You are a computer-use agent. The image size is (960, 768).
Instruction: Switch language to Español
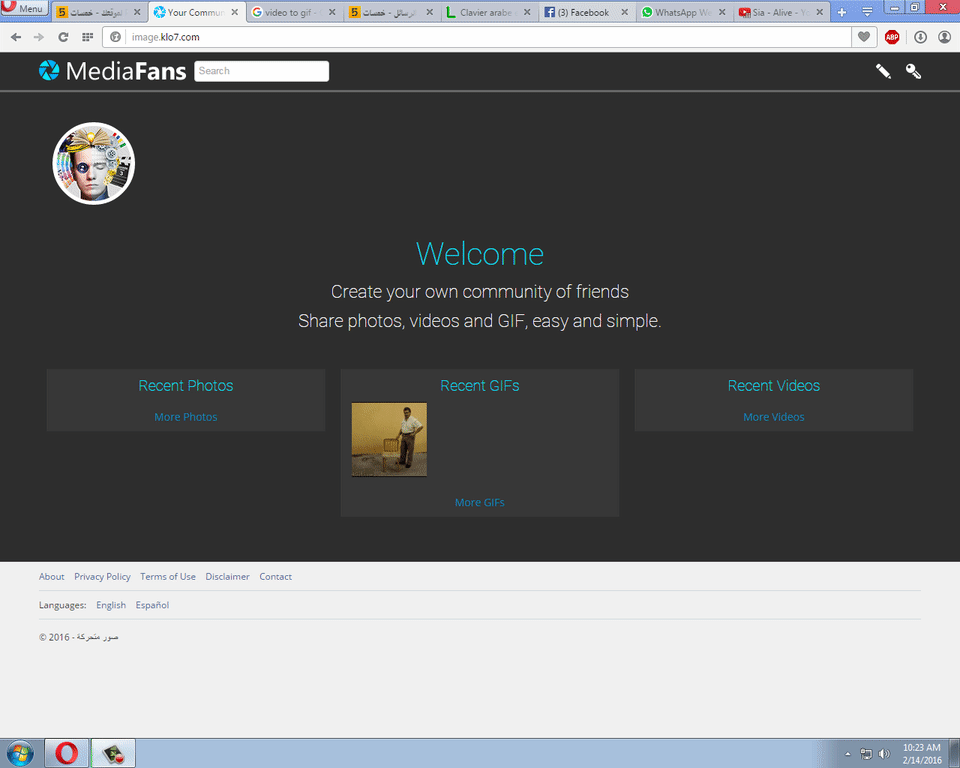click(x=152, y=605)
